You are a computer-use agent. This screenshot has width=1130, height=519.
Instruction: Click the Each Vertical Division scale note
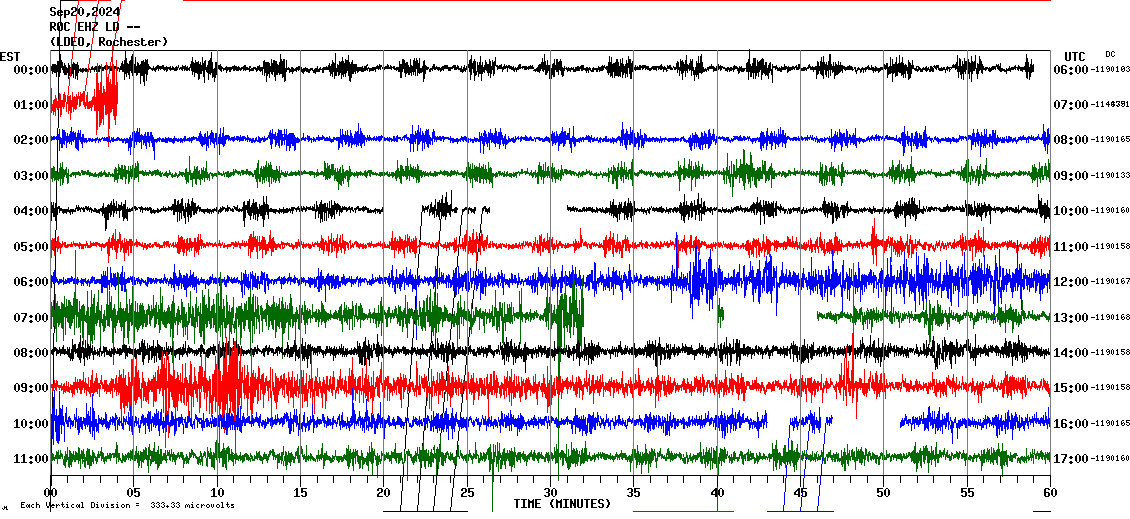tap(127, 505)
